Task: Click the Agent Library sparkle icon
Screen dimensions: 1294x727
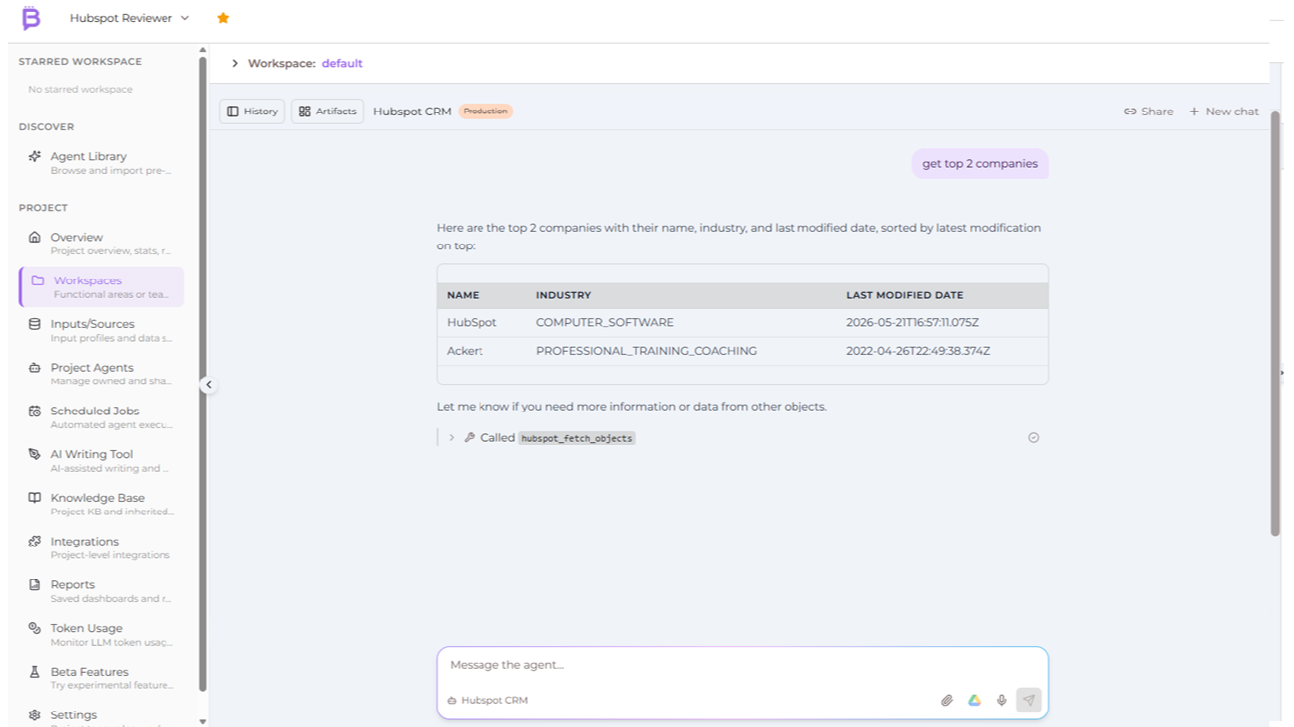Action: pyautogui.click(x=35, y=156)
